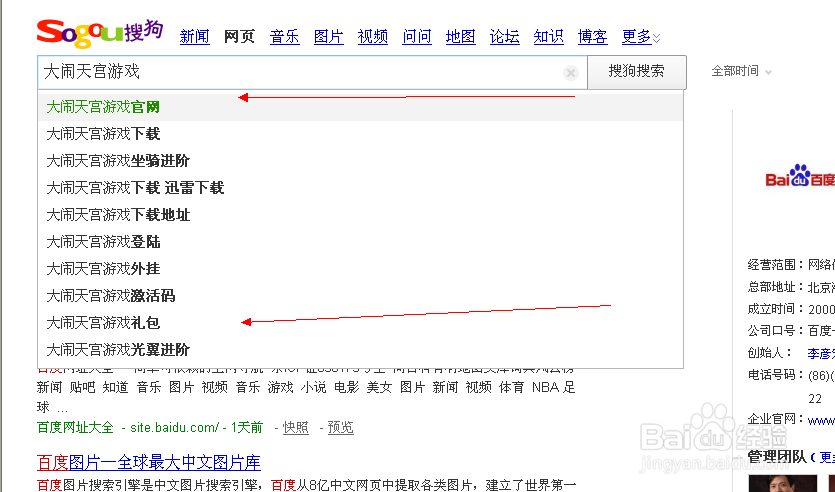835x492 pixels.
Task: Click the 搜狗搜索 button
Action: point(637,72)
